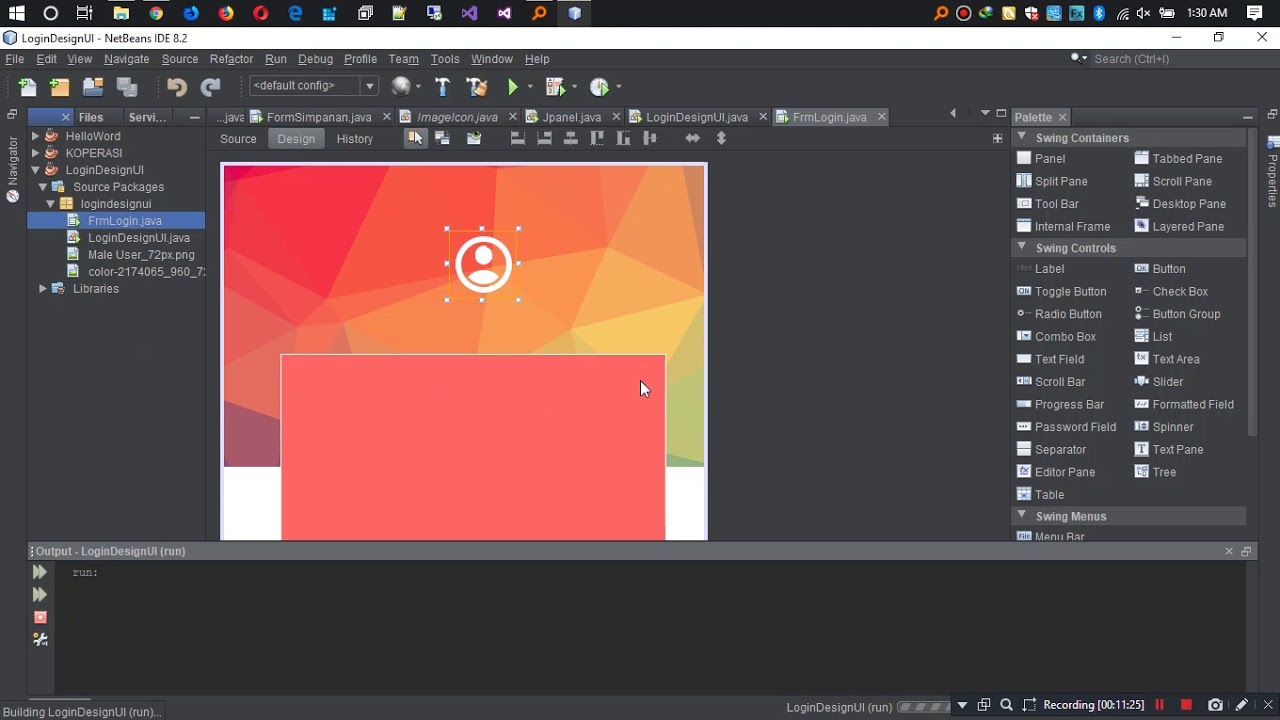Screen dimensions: 1280x720
Task: Pick Radio Button component from Palette
Action: click(x=1059, y=314)
